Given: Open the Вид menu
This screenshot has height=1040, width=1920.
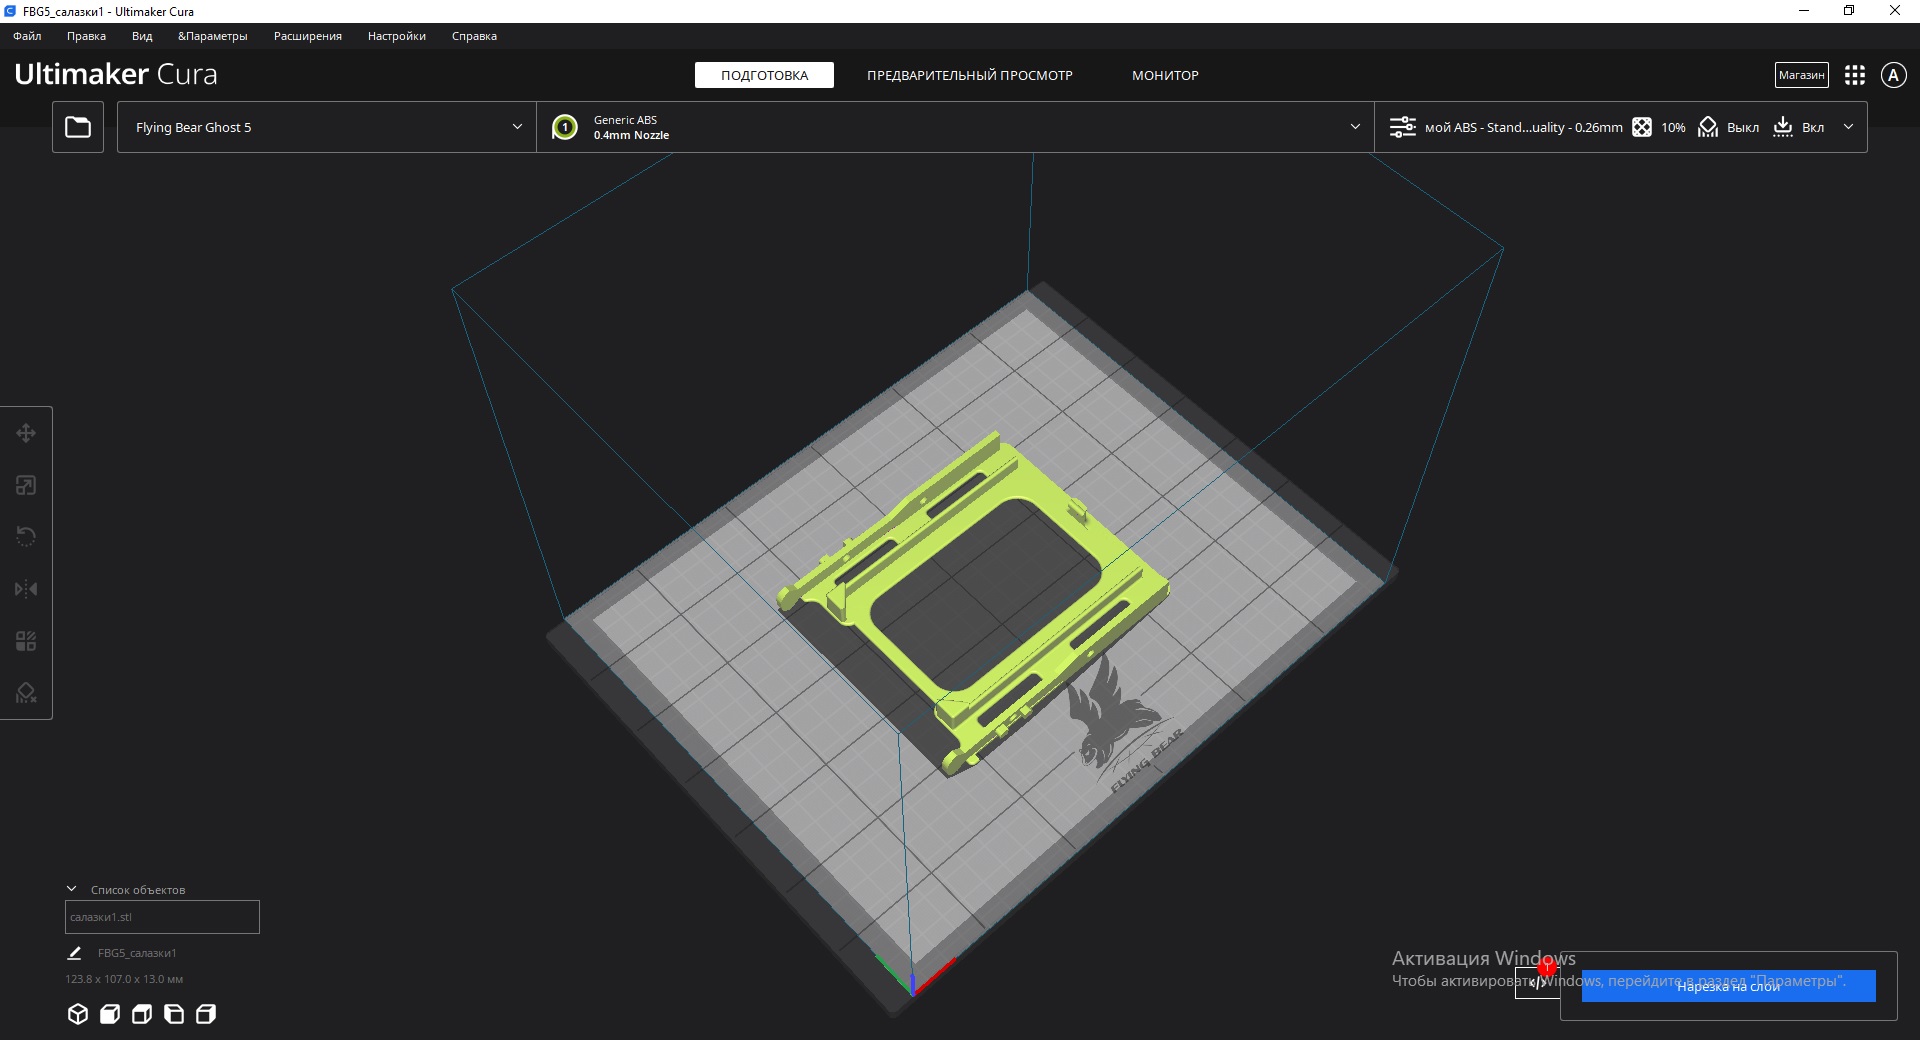Looking at the screenshot, I should tap(142, 36).
